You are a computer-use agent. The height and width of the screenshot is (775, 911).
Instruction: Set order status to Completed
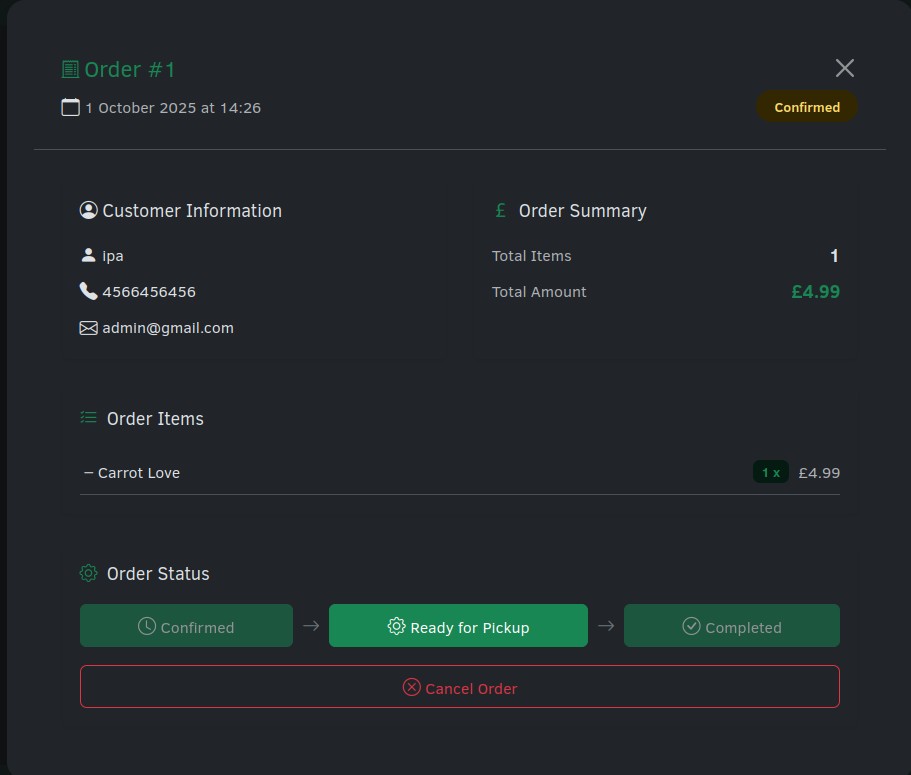(731, 626)
